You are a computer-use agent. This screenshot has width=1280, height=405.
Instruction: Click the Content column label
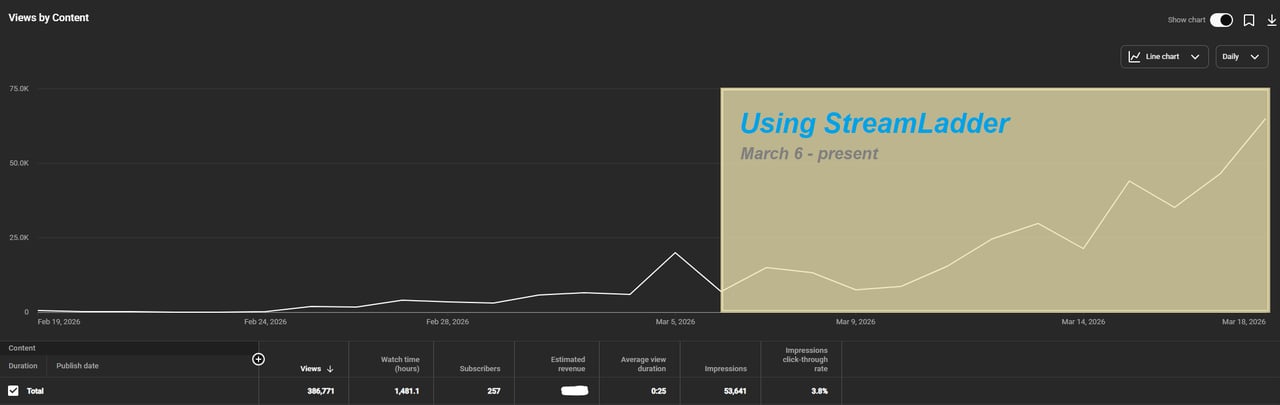coord(22,348)
